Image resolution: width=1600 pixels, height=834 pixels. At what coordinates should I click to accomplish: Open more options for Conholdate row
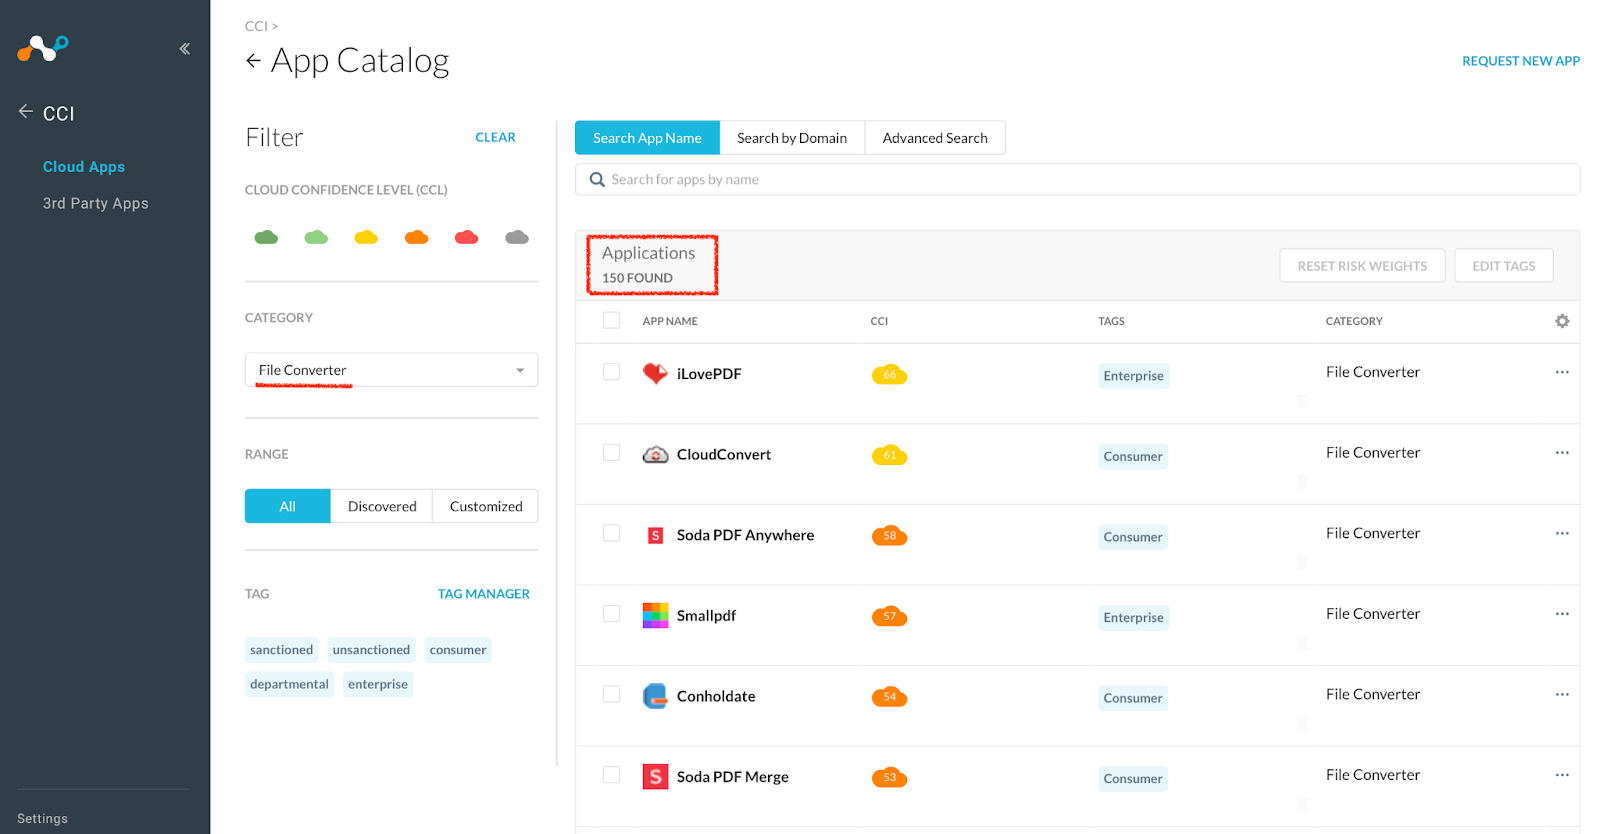[x=1562, y=694]
